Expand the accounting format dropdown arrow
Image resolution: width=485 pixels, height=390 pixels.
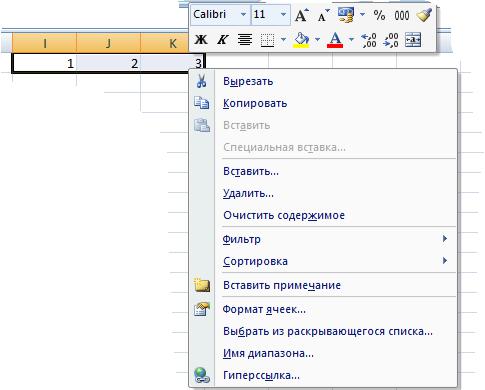click(362, 15)
